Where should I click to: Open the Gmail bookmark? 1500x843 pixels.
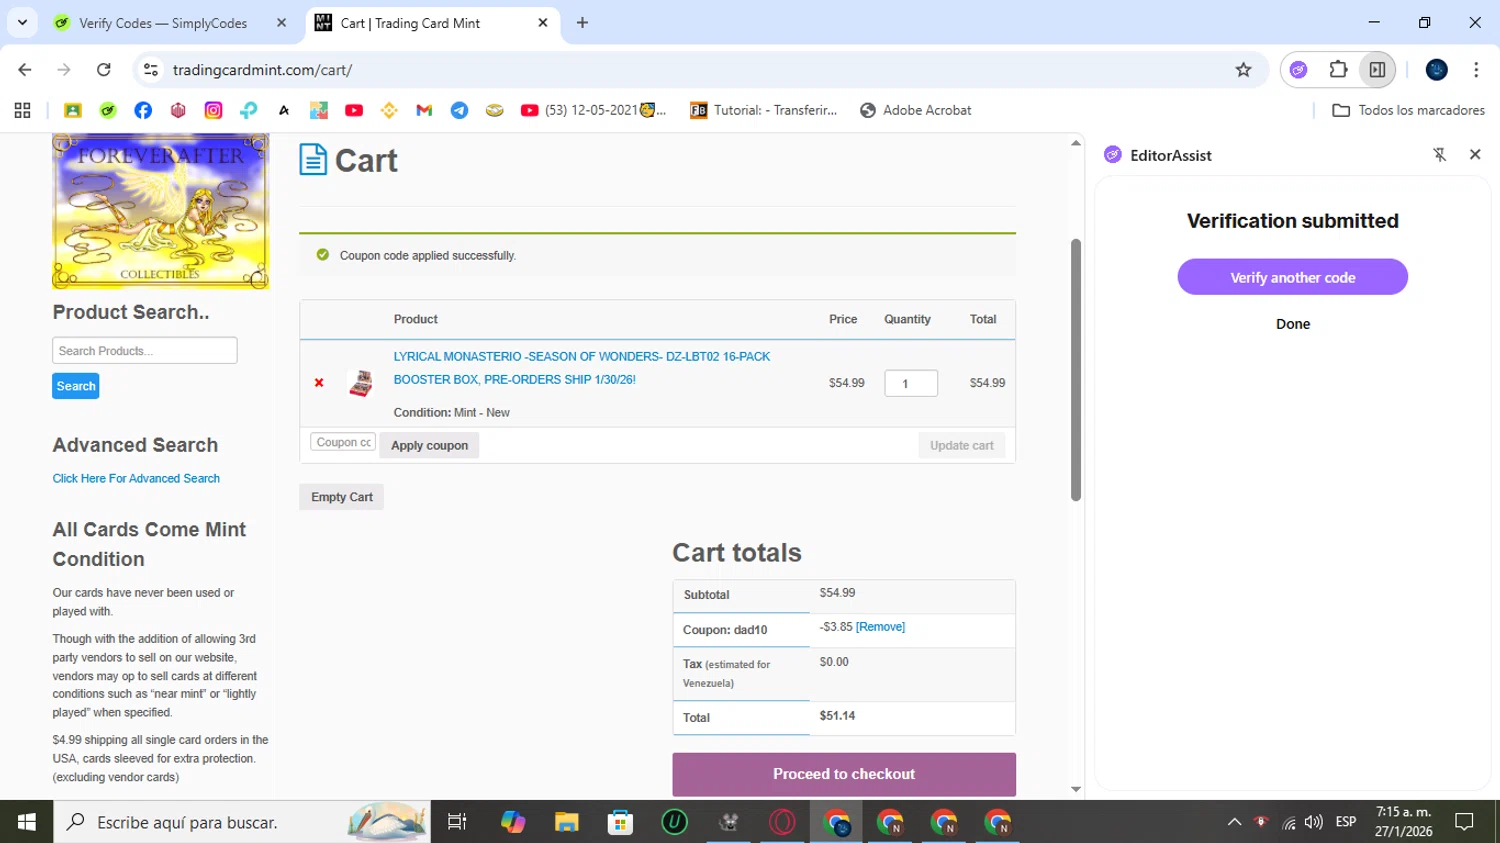pos(424,110)
